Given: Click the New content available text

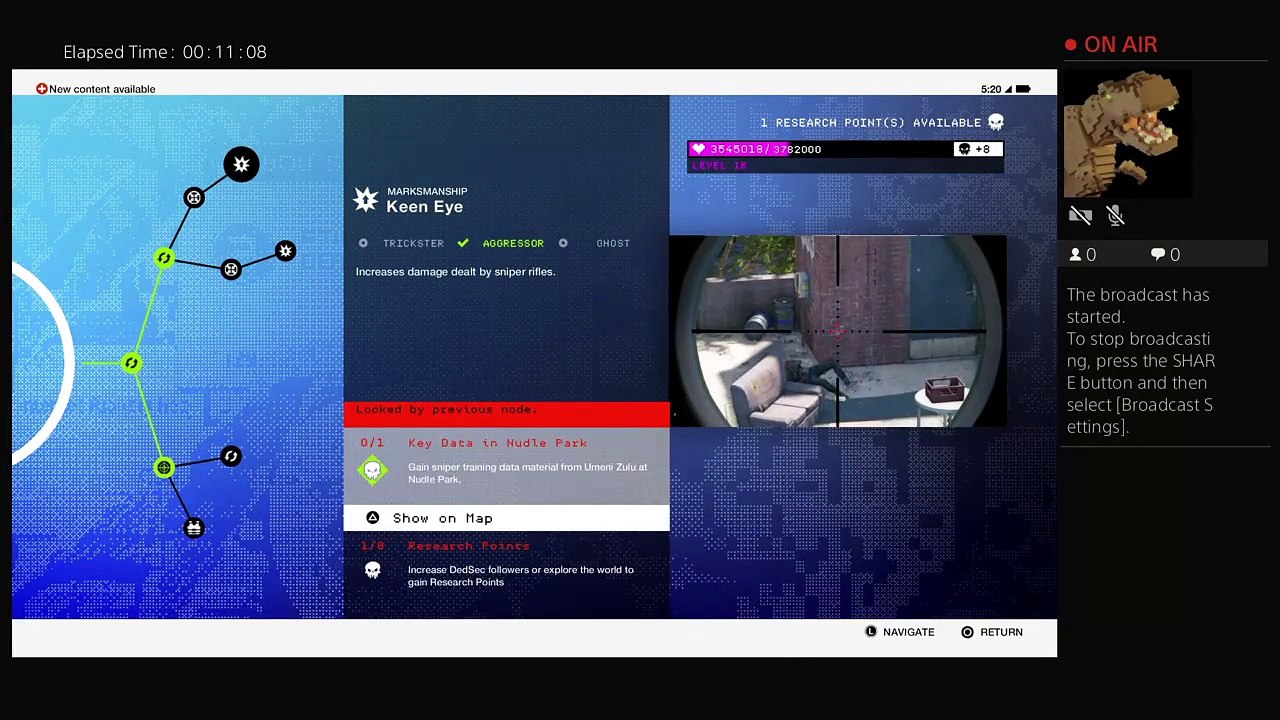Looking at the screenshot, I should point(102,89).
